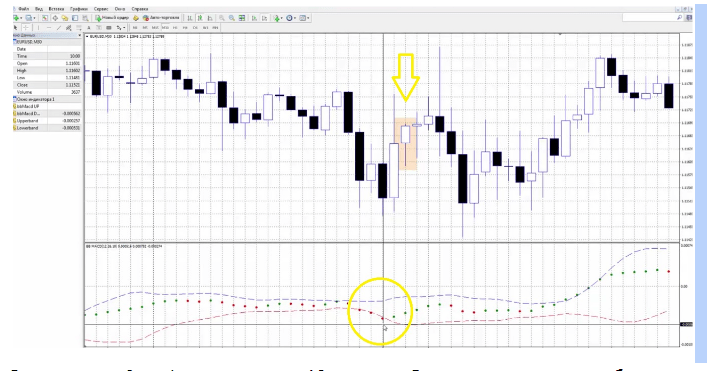Select the trendline drawing tool
724x371 pixels.
tap(59, 27)
